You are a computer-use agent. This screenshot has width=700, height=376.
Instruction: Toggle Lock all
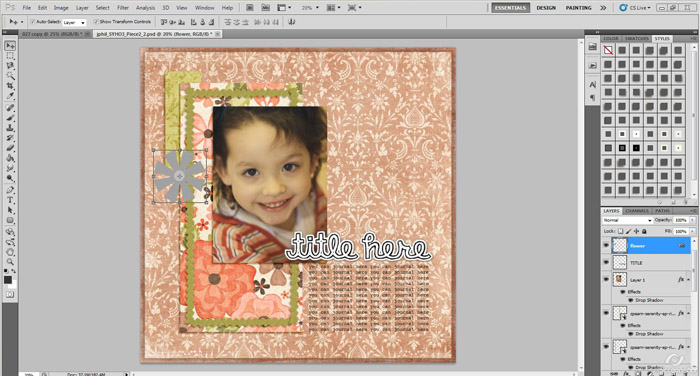click(644, 231)
